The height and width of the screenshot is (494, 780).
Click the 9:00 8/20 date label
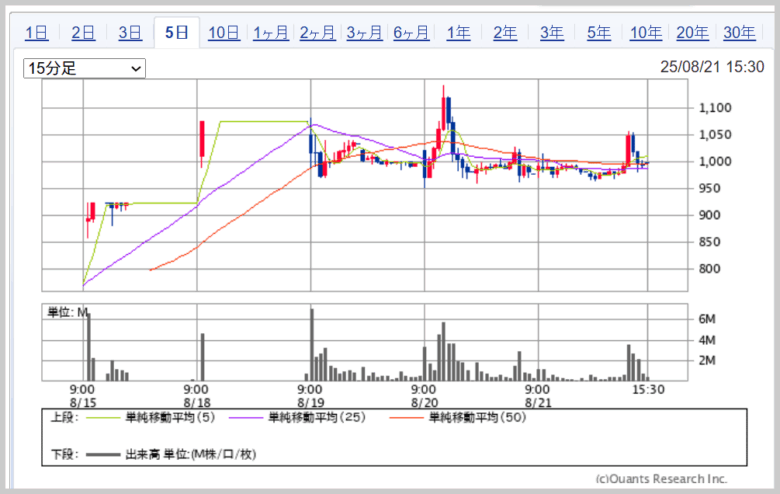[424, 396]
